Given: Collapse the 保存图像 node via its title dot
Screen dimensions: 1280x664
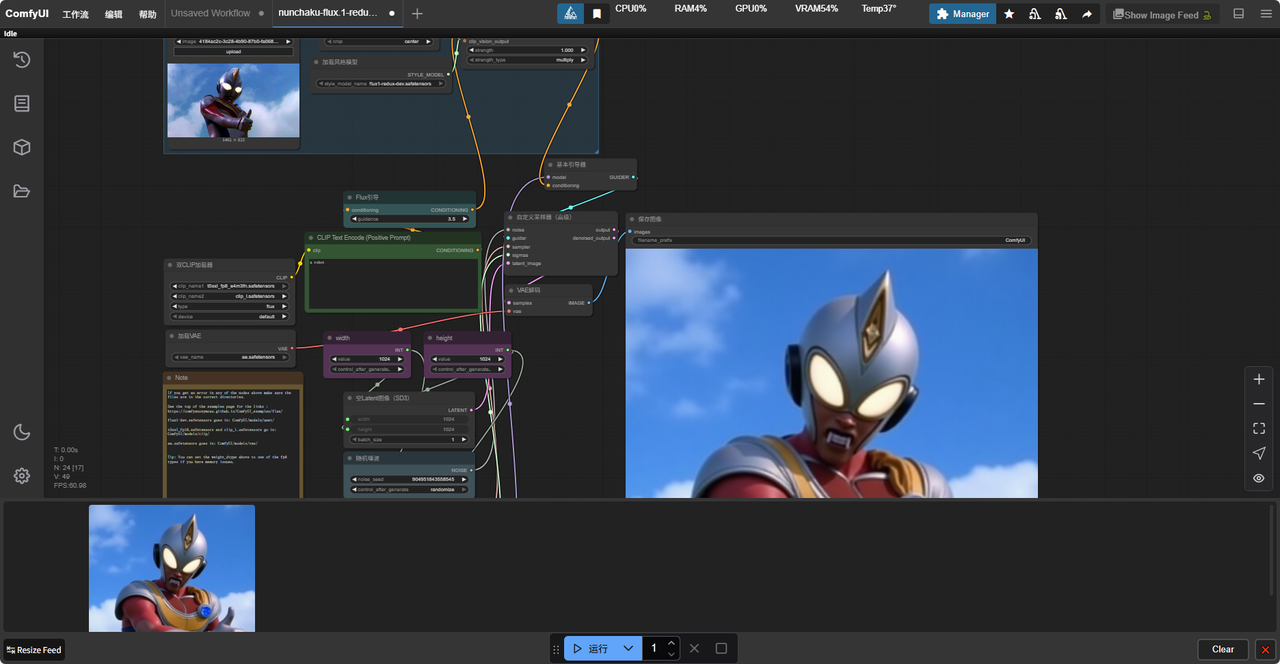Looking at the screenshot, I should tap(633, 218).
